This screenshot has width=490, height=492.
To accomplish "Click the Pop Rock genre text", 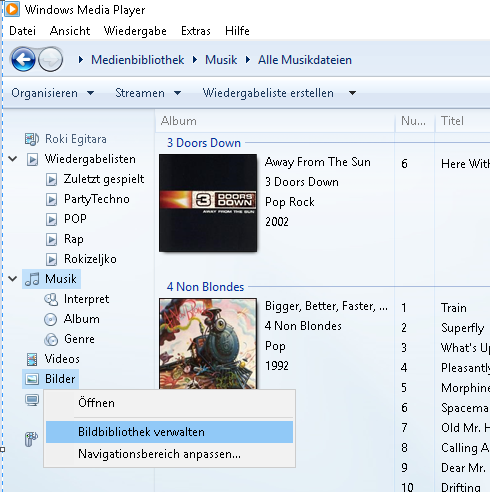I will tap(290, 202).
